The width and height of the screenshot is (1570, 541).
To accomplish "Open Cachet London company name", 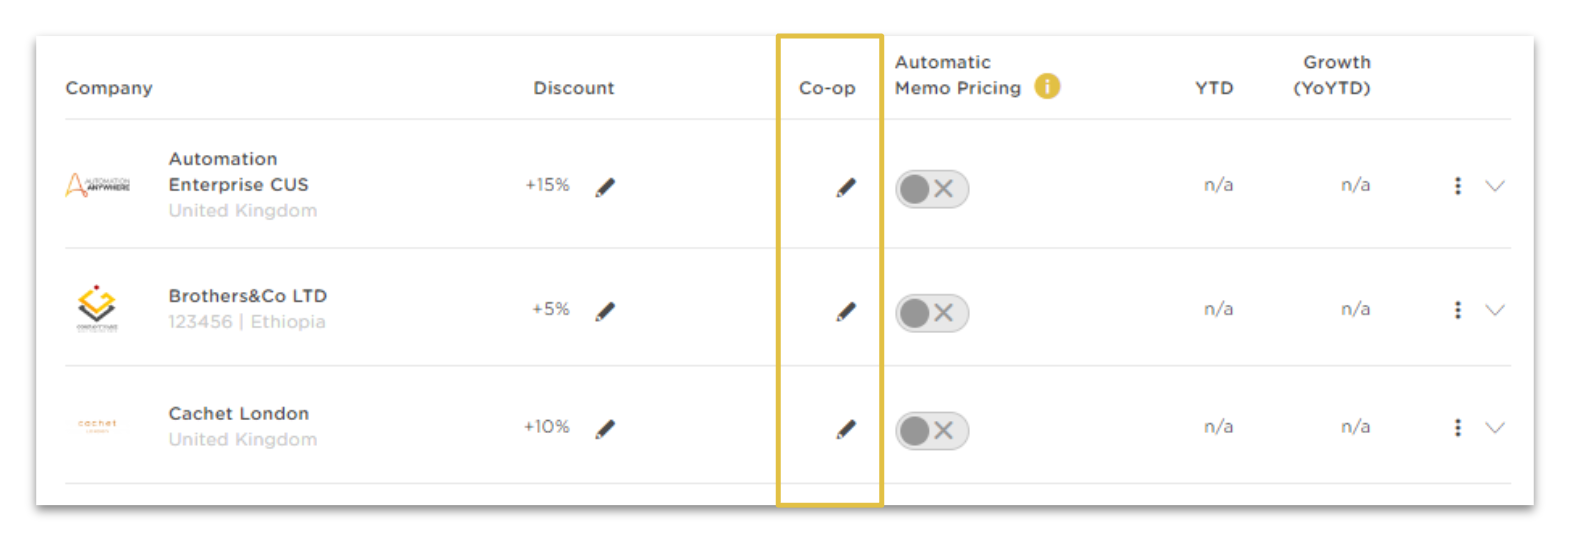I will coord(239,414).
